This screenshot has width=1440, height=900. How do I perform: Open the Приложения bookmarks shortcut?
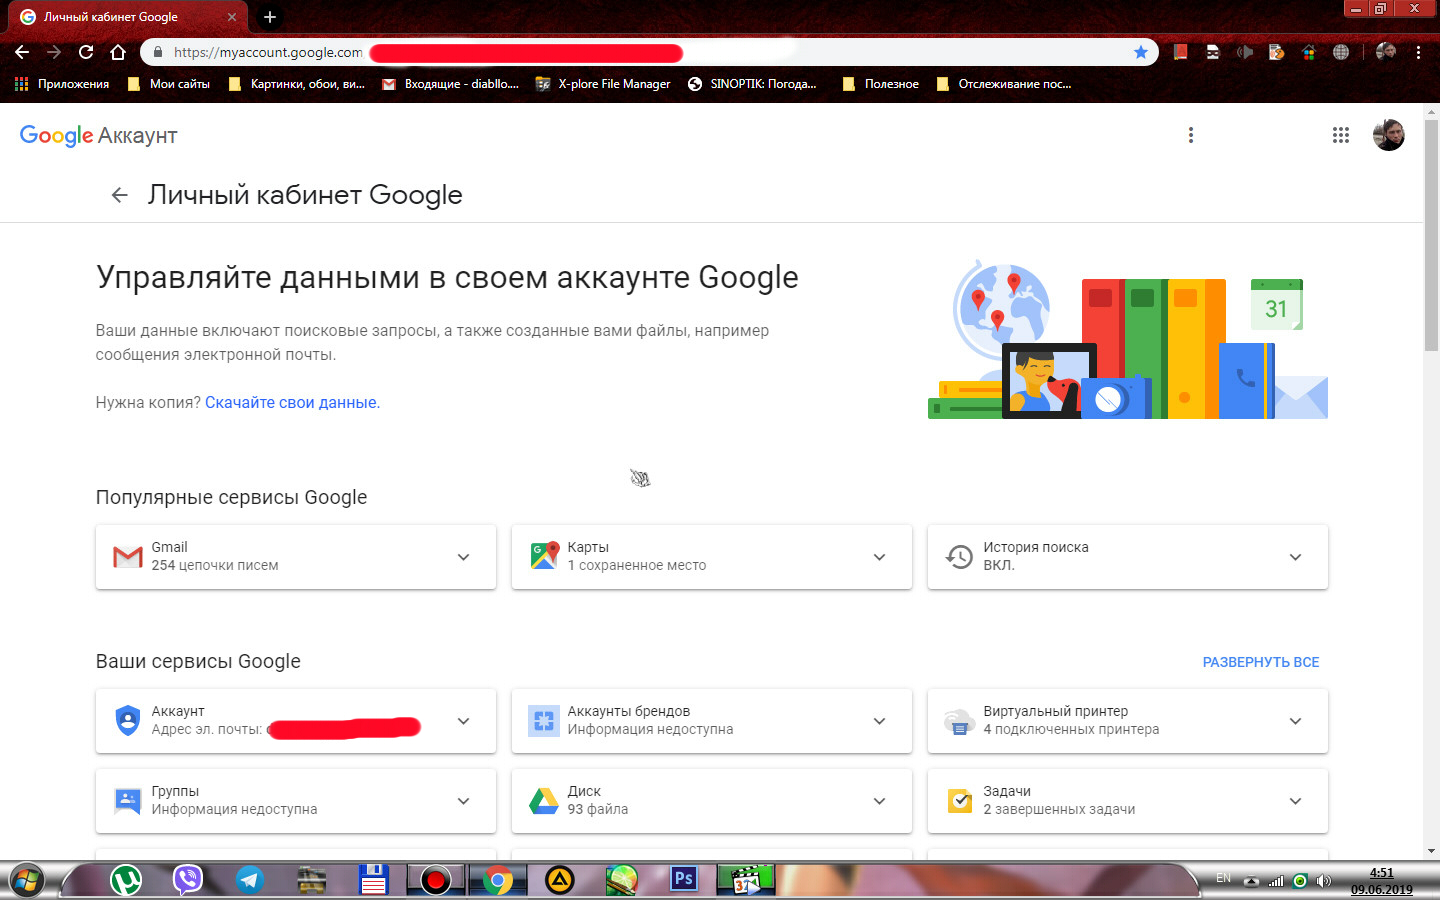point(62,84)
